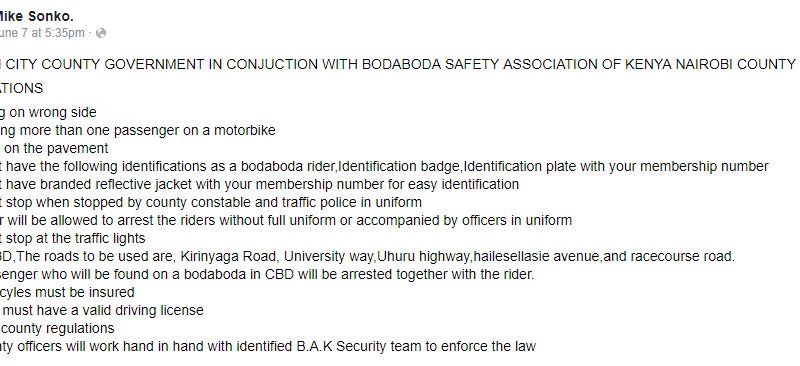Click the line listing Kirinyaga Road and University way
The width and height of the screenshot is (800, 366).
[x=367, y=256]
